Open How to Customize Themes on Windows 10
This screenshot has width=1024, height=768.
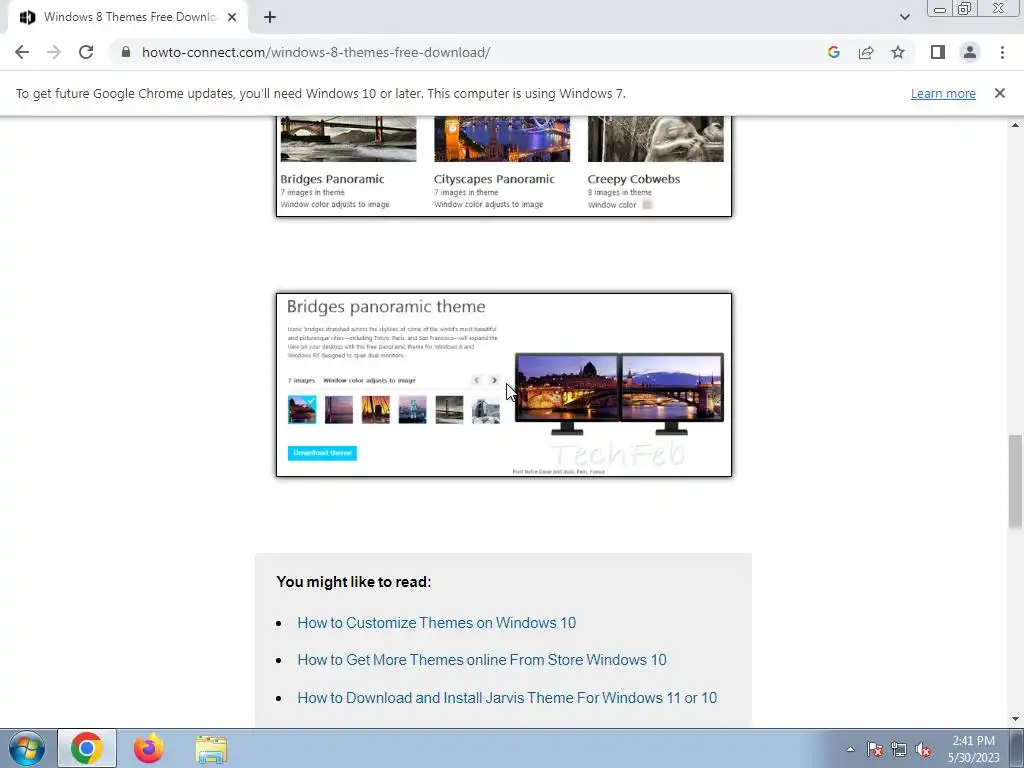(x=436, y=623)
